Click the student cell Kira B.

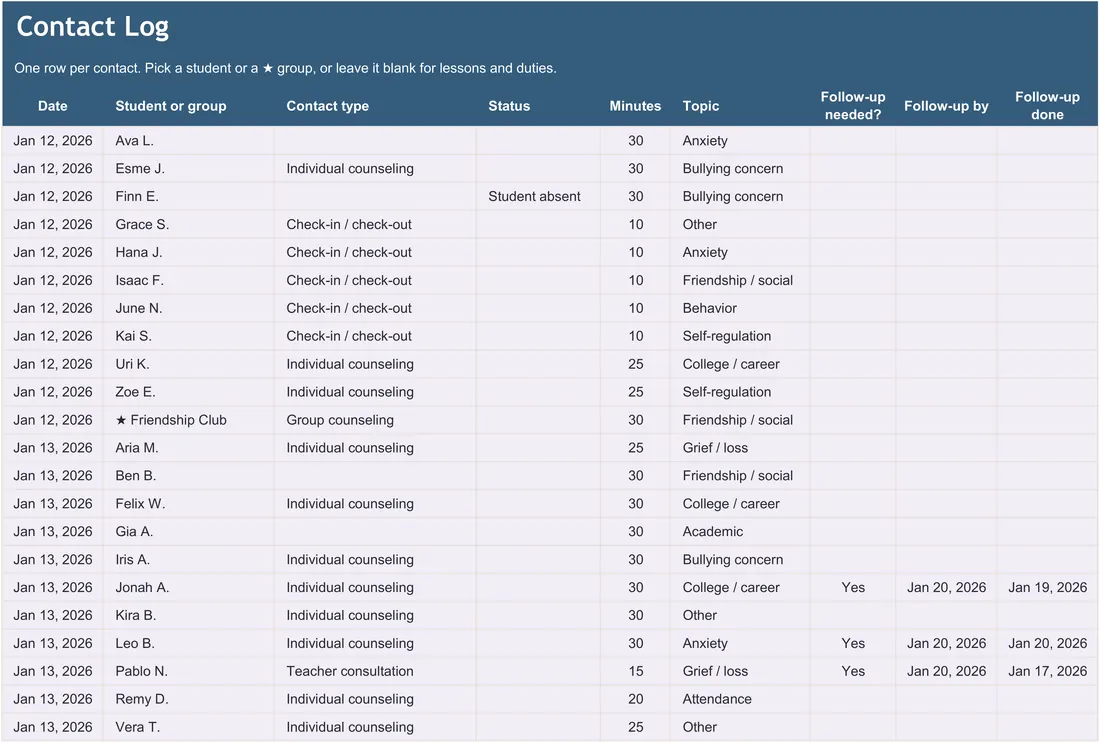[188, 615]
